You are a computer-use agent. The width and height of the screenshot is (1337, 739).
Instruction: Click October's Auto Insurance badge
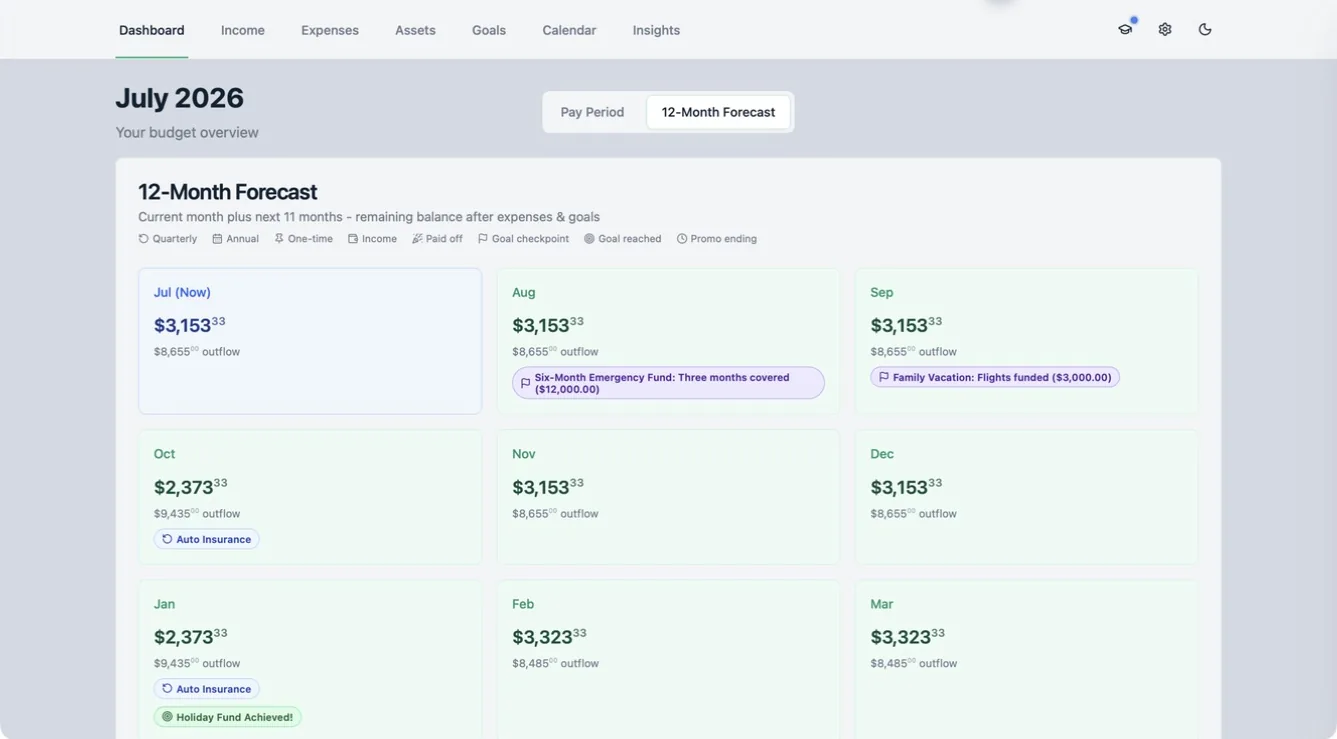pyautogui.click(x=207, y=539)
